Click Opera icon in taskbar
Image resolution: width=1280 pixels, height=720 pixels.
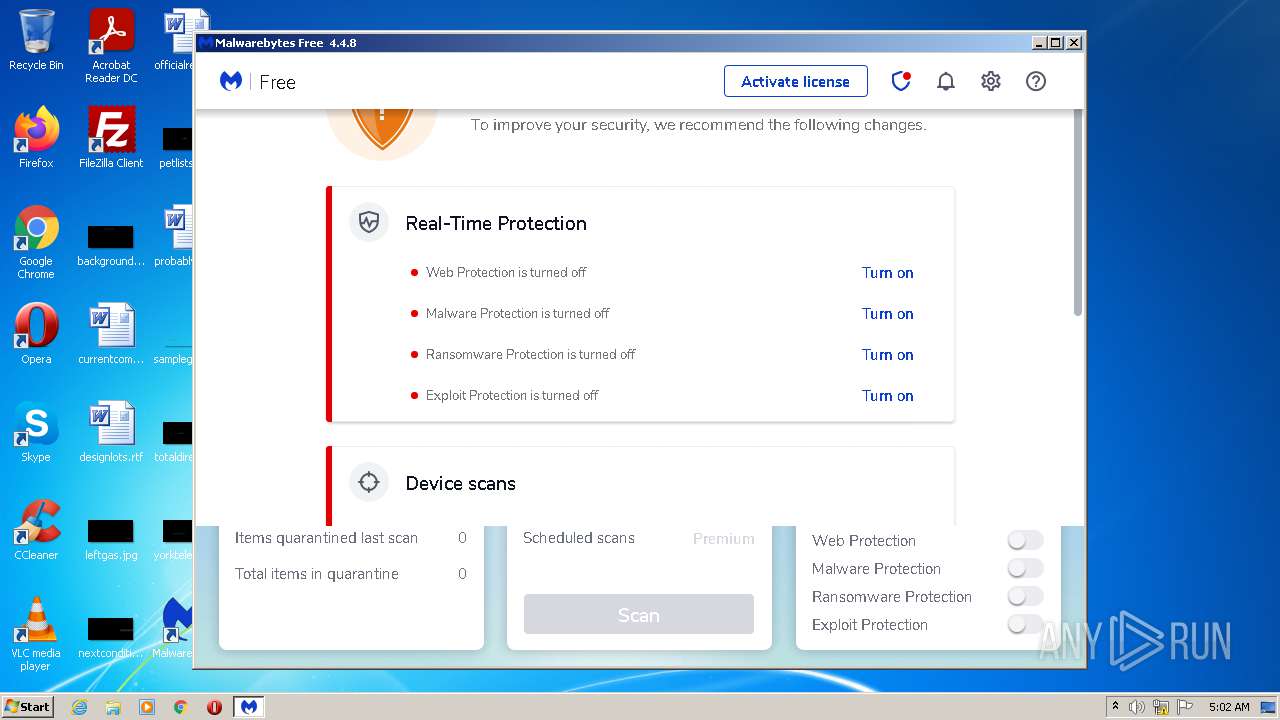[214, 707]
